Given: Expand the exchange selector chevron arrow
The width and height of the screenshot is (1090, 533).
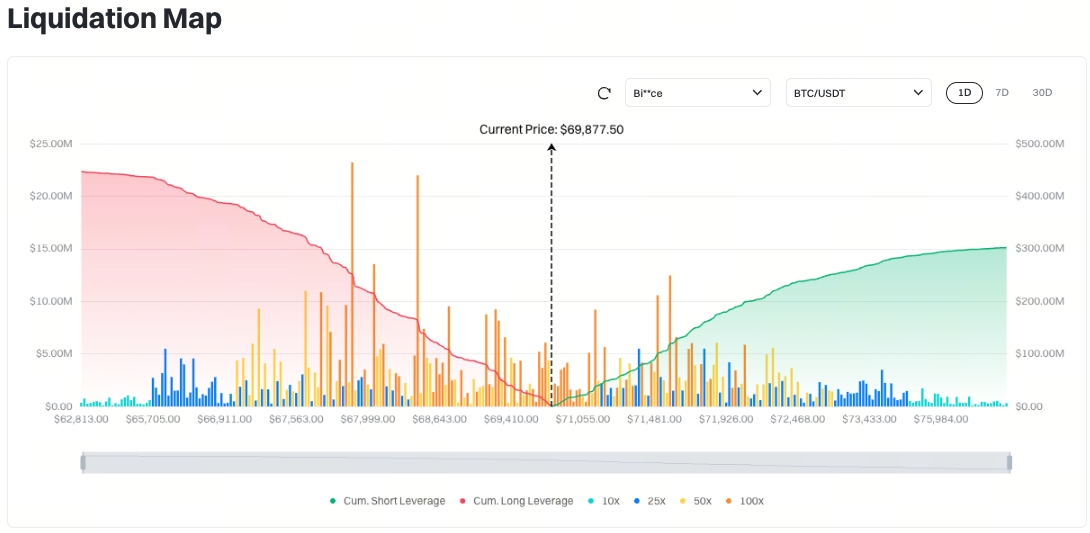Looking at the screenshot, I should pos(757,92).
